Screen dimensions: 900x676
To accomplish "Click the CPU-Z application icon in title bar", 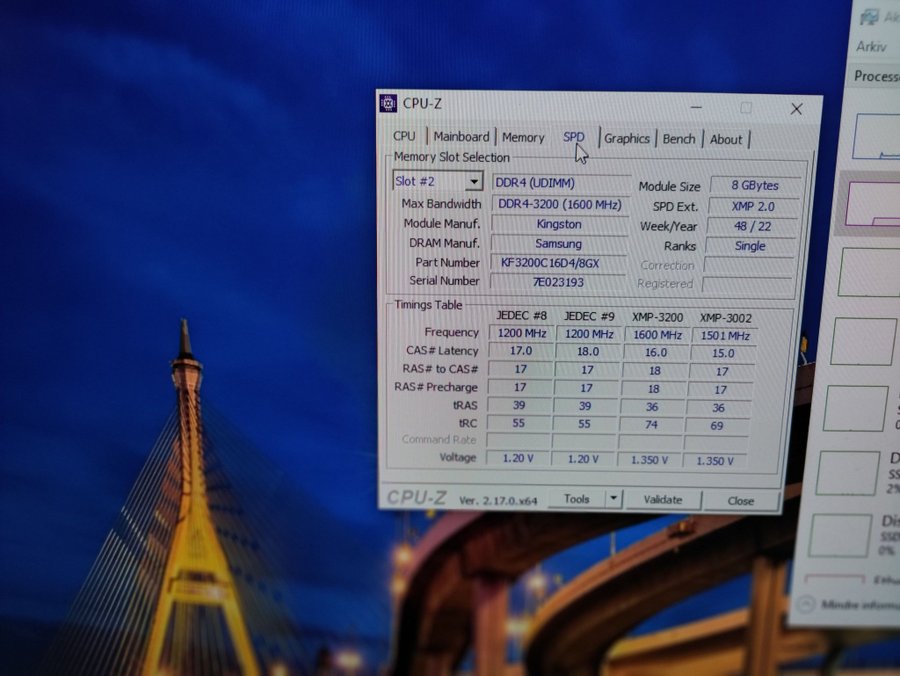I will [x=388, y=104].
